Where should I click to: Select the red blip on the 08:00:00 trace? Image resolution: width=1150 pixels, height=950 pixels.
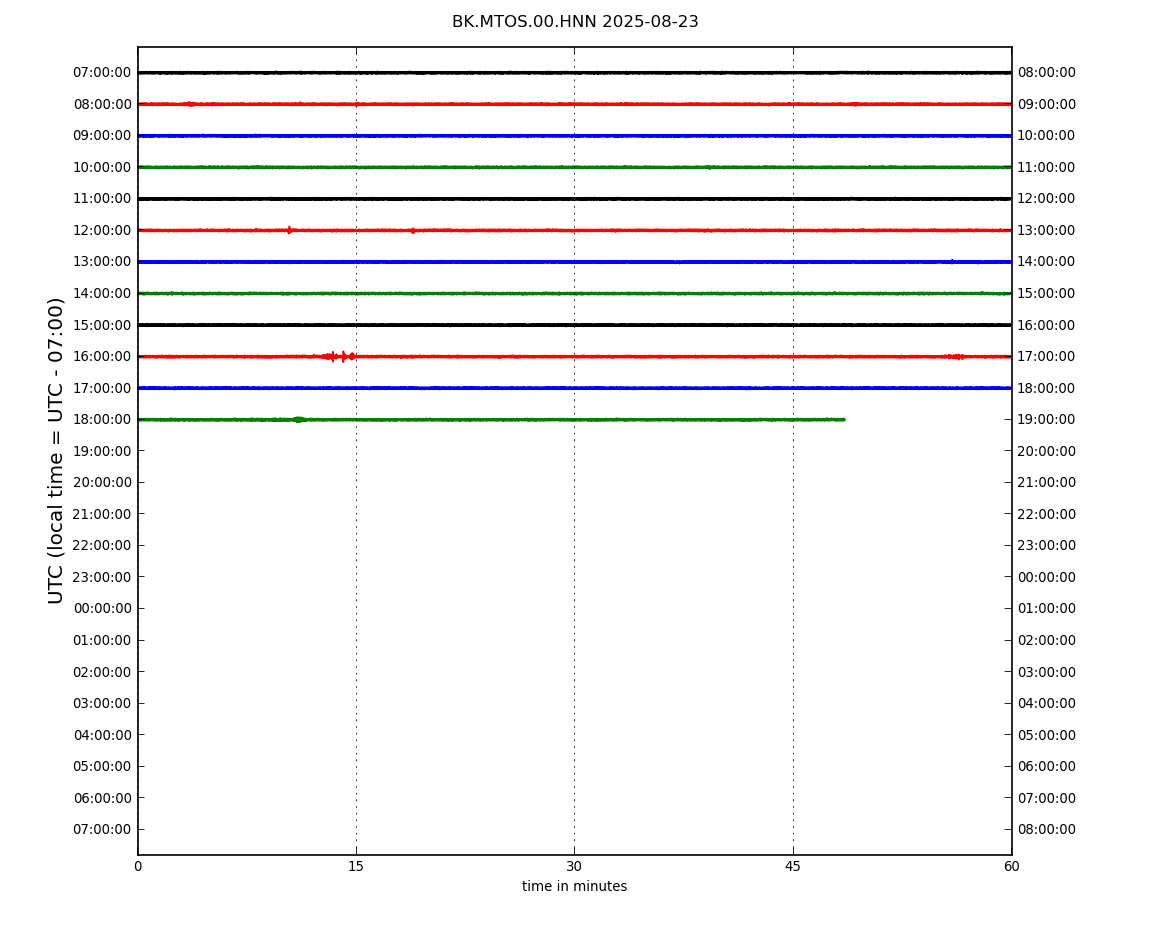(191, 104)
